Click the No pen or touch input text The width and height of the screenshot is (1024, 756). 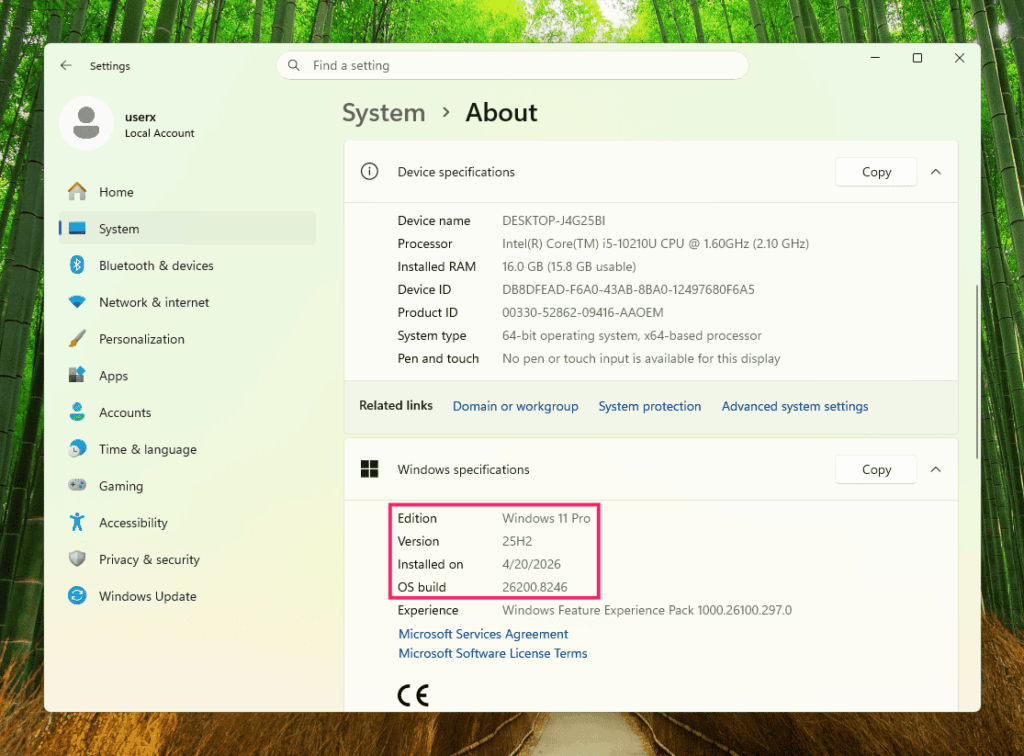pos(641,358)
